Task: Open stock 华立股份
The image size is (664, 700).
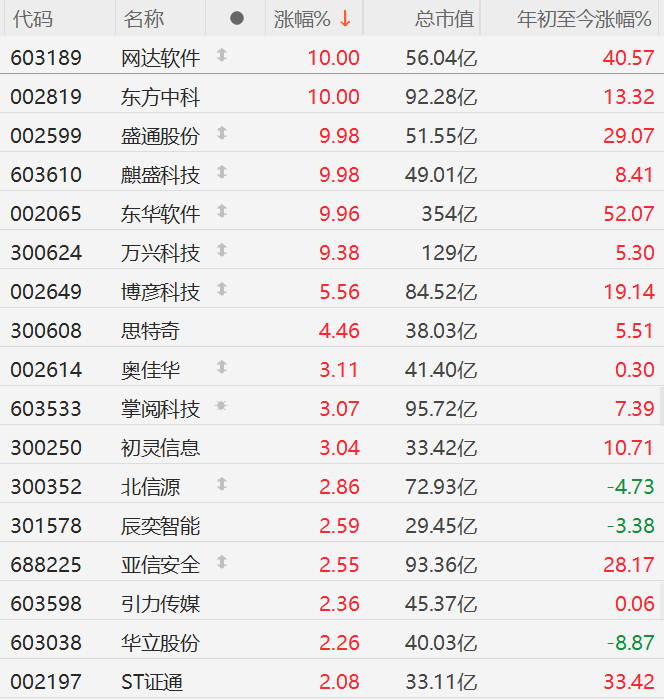Action: (160, 643)
